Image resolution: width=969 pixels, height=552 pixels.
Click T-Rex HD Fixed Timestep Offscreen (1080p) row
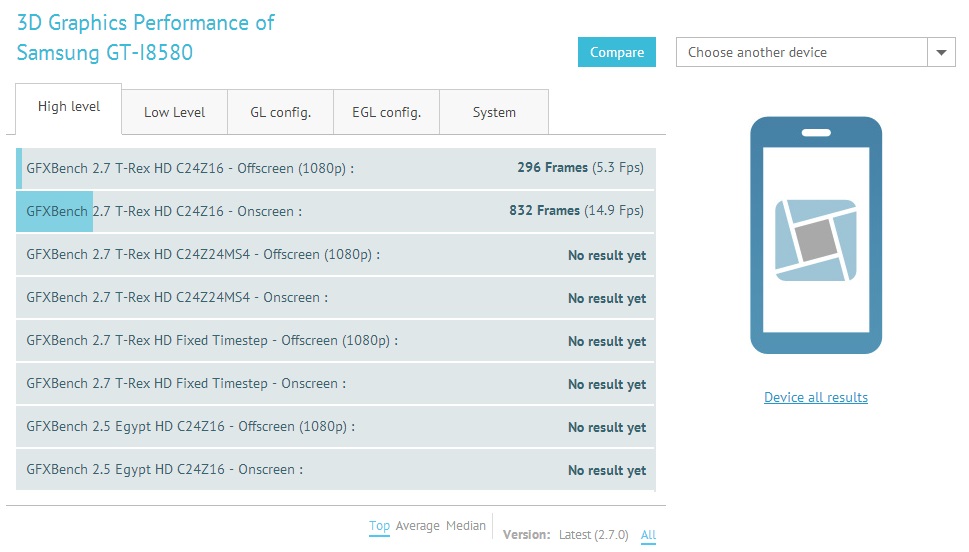coord(336,341)
